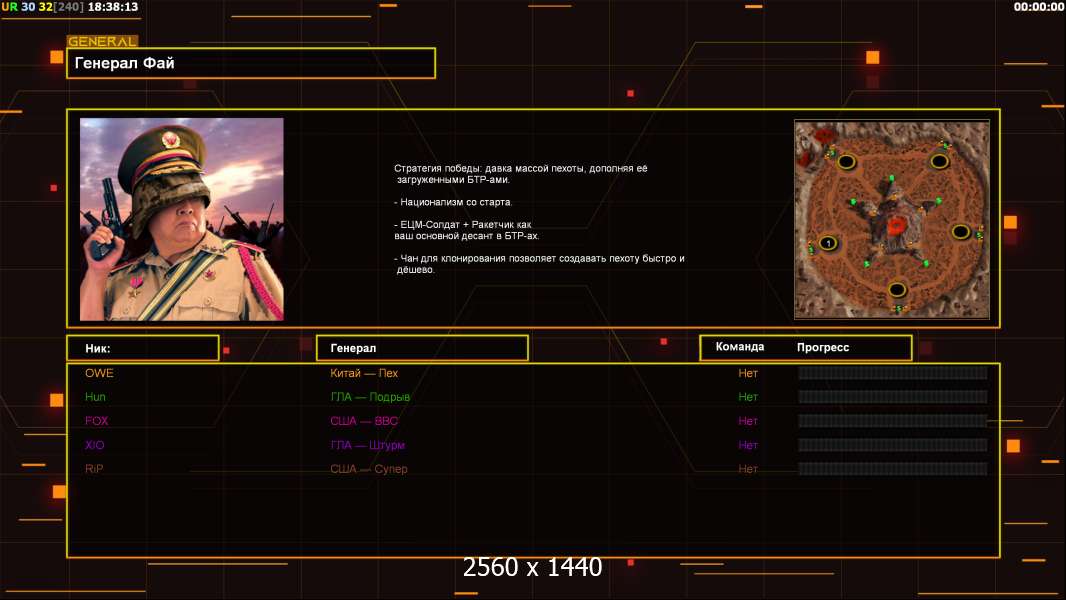Image resolution: width=1066 pixels, height=600 pixels.
Task: Open Hun's ГЛА — Подрыв general selection
Action: point(370,397)
